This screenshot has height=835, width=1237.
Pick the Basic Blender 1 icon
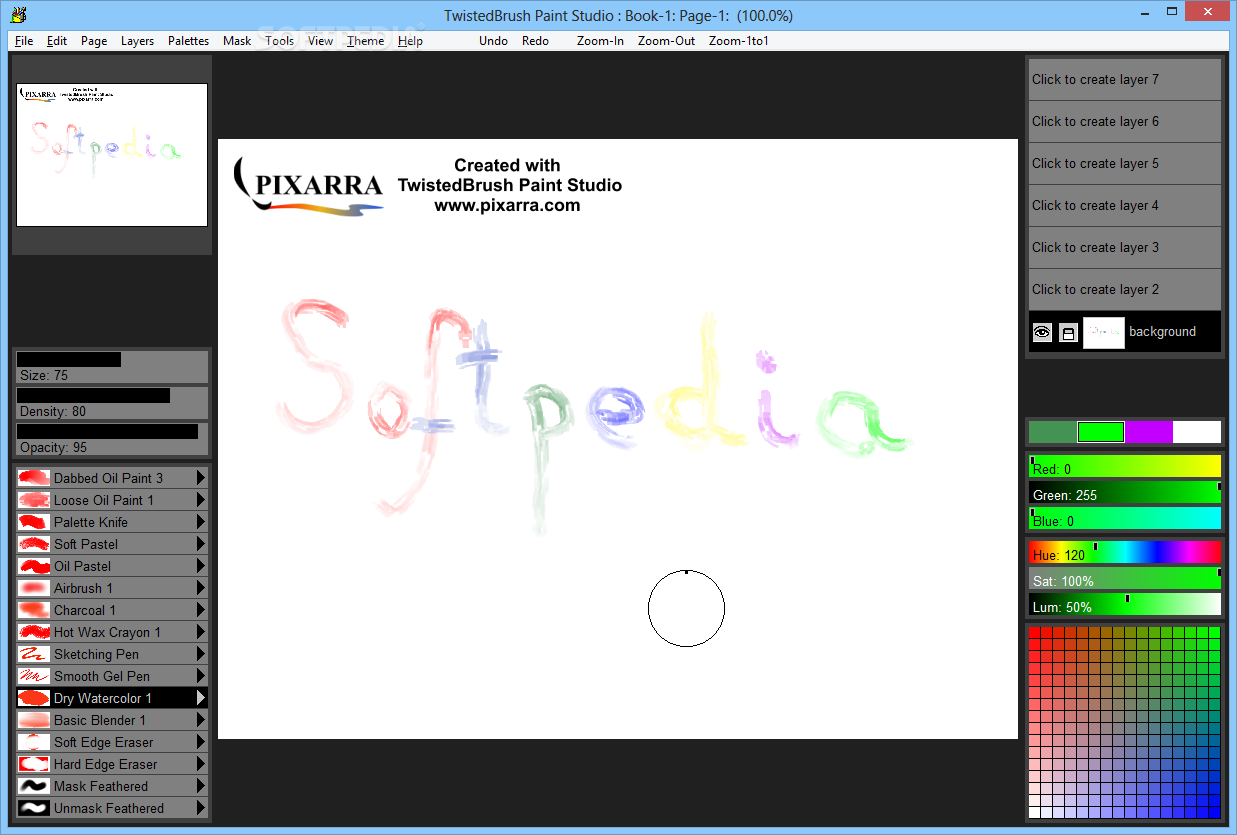34,720
